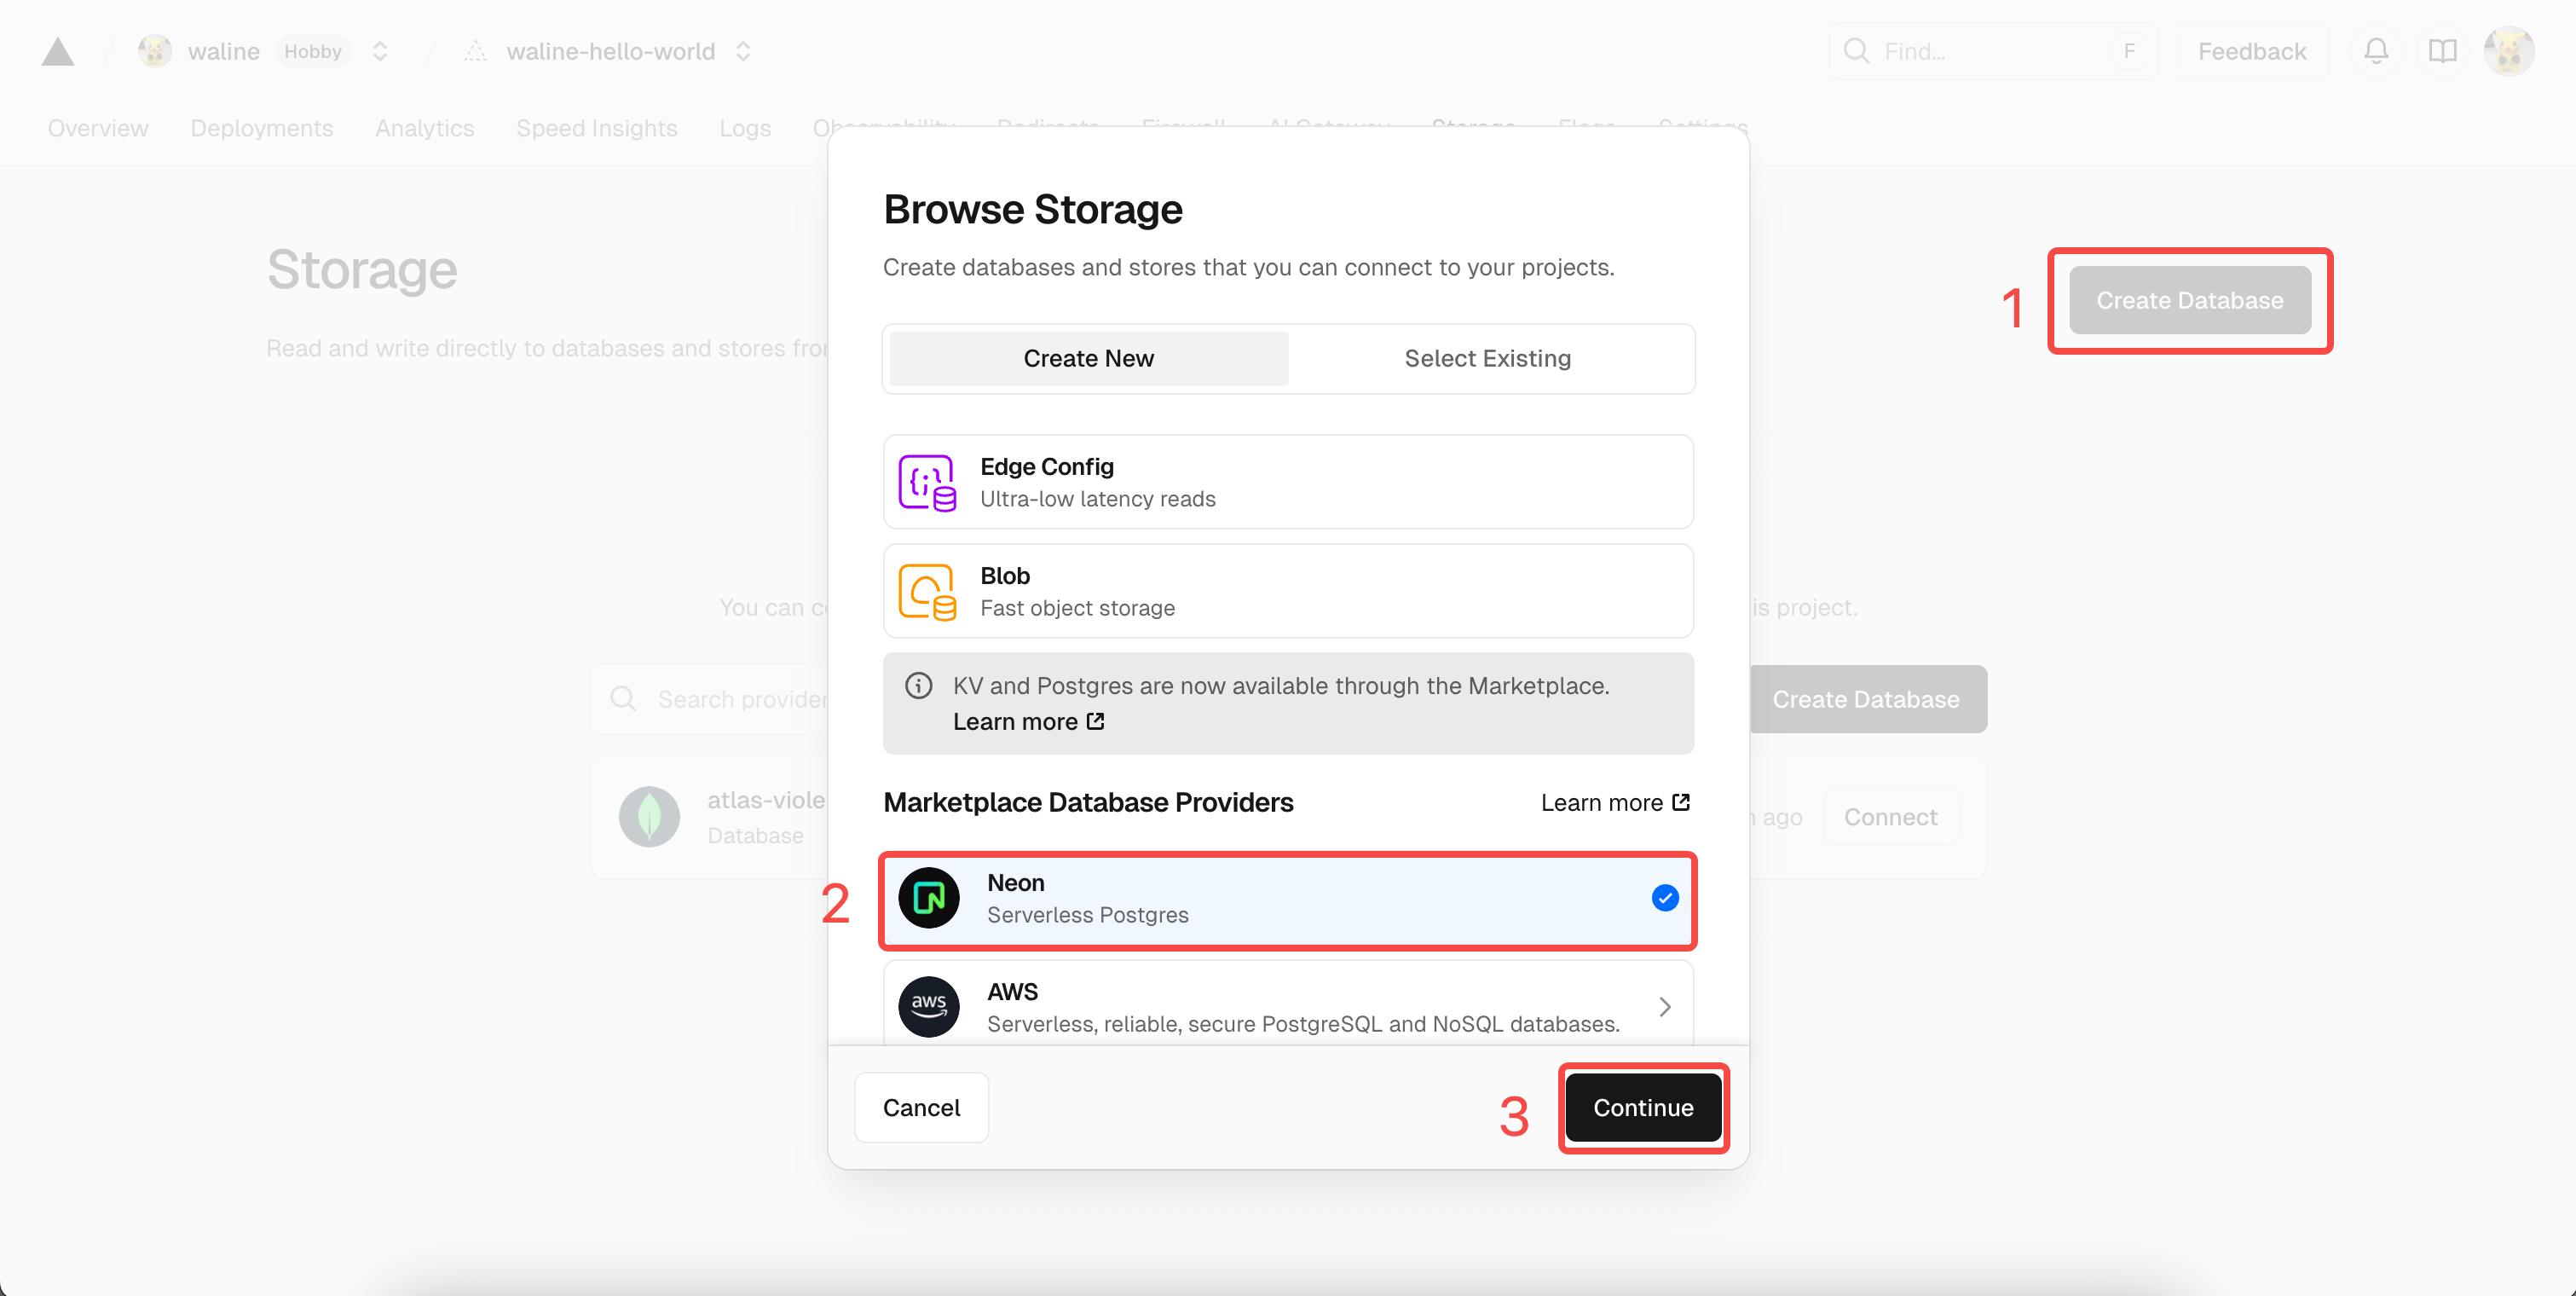Click the atlas MongoDB leaf icon

coord(649,817)
